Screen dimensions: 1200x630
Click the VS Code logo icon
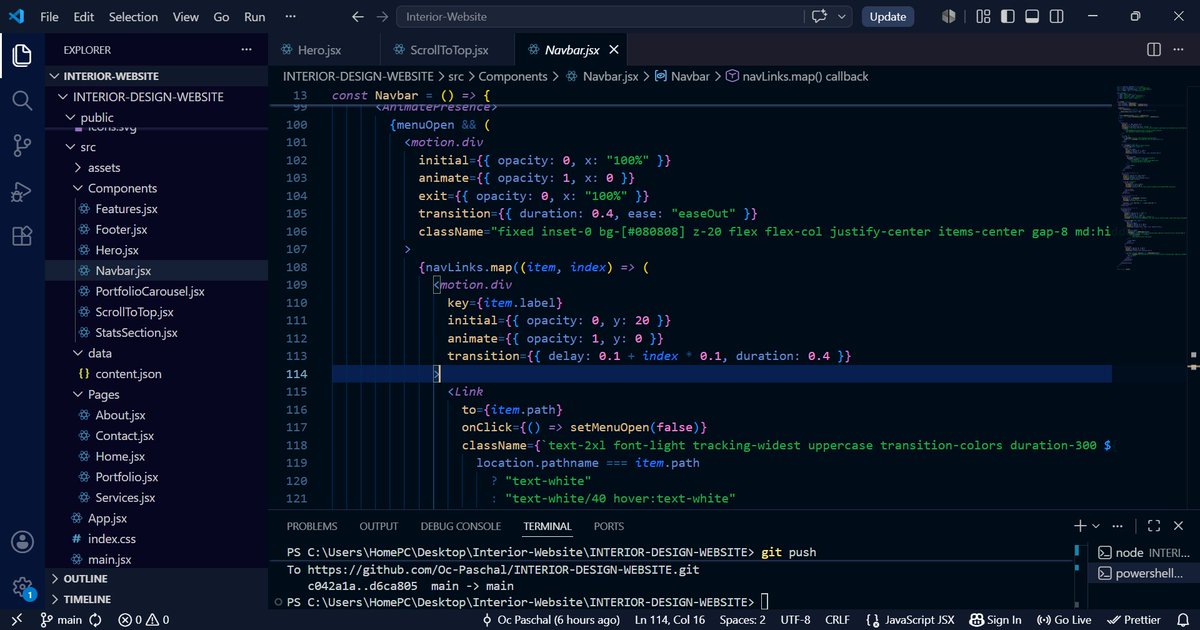(x=16, y=16)
